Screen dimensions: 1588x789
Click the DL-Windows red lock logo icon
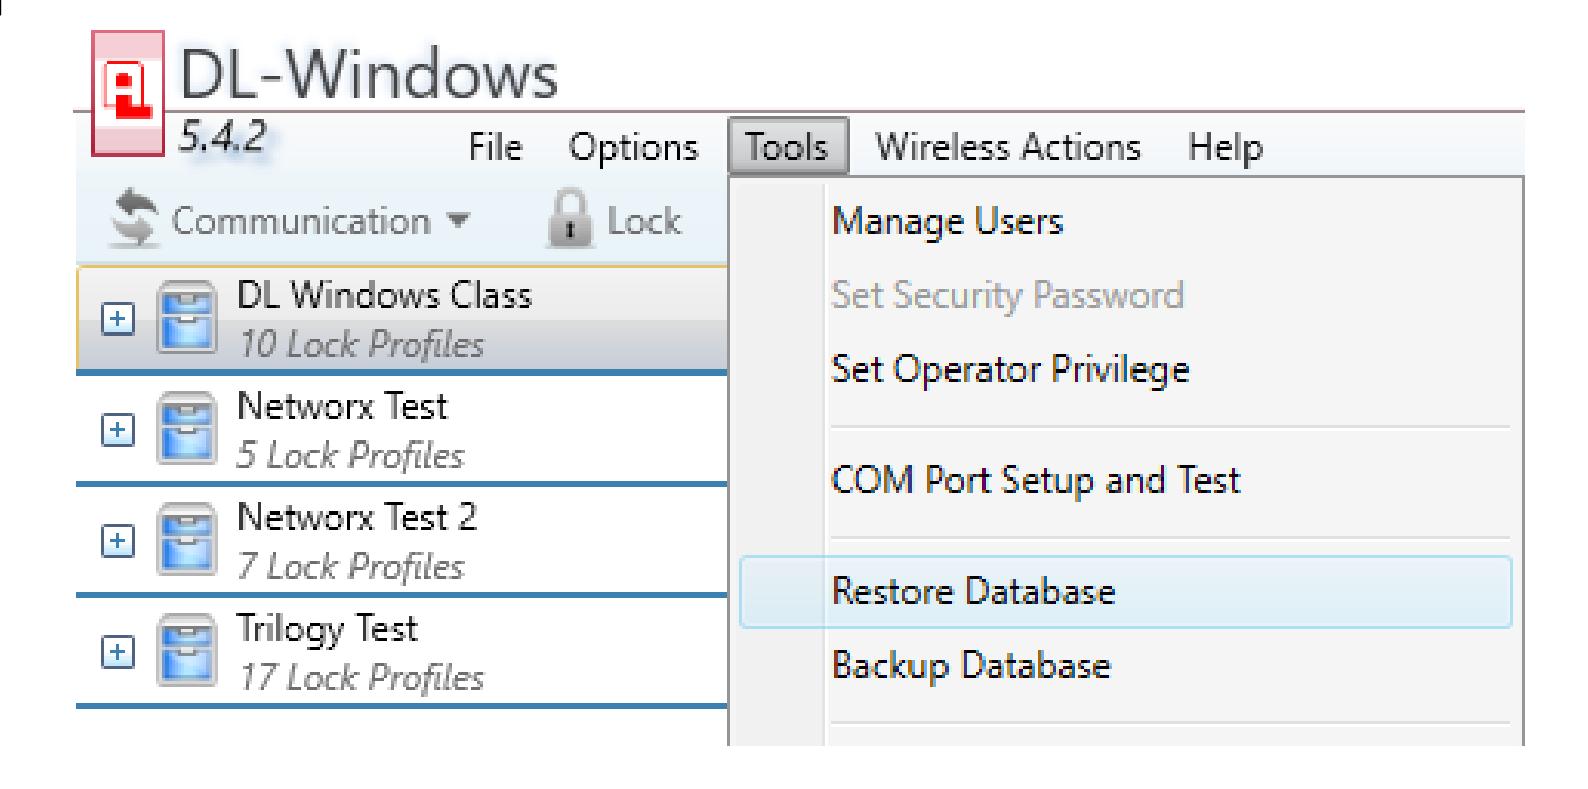tap(128, 93)
